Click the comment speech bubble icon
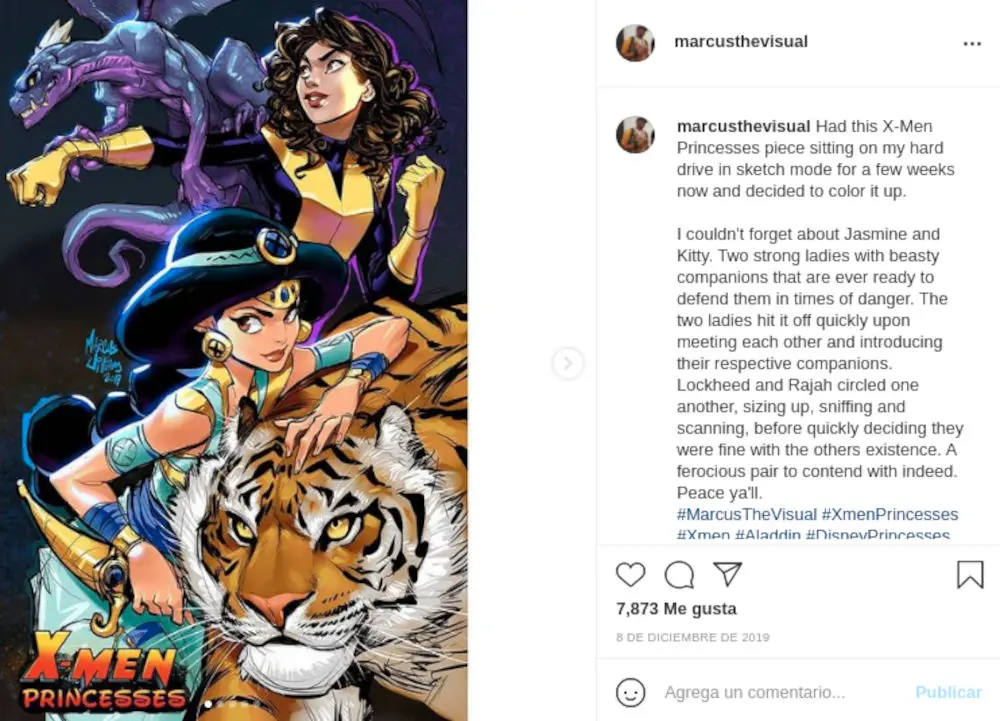The height and width of the screenshot is (721, 1000). [x=679, y=574]
